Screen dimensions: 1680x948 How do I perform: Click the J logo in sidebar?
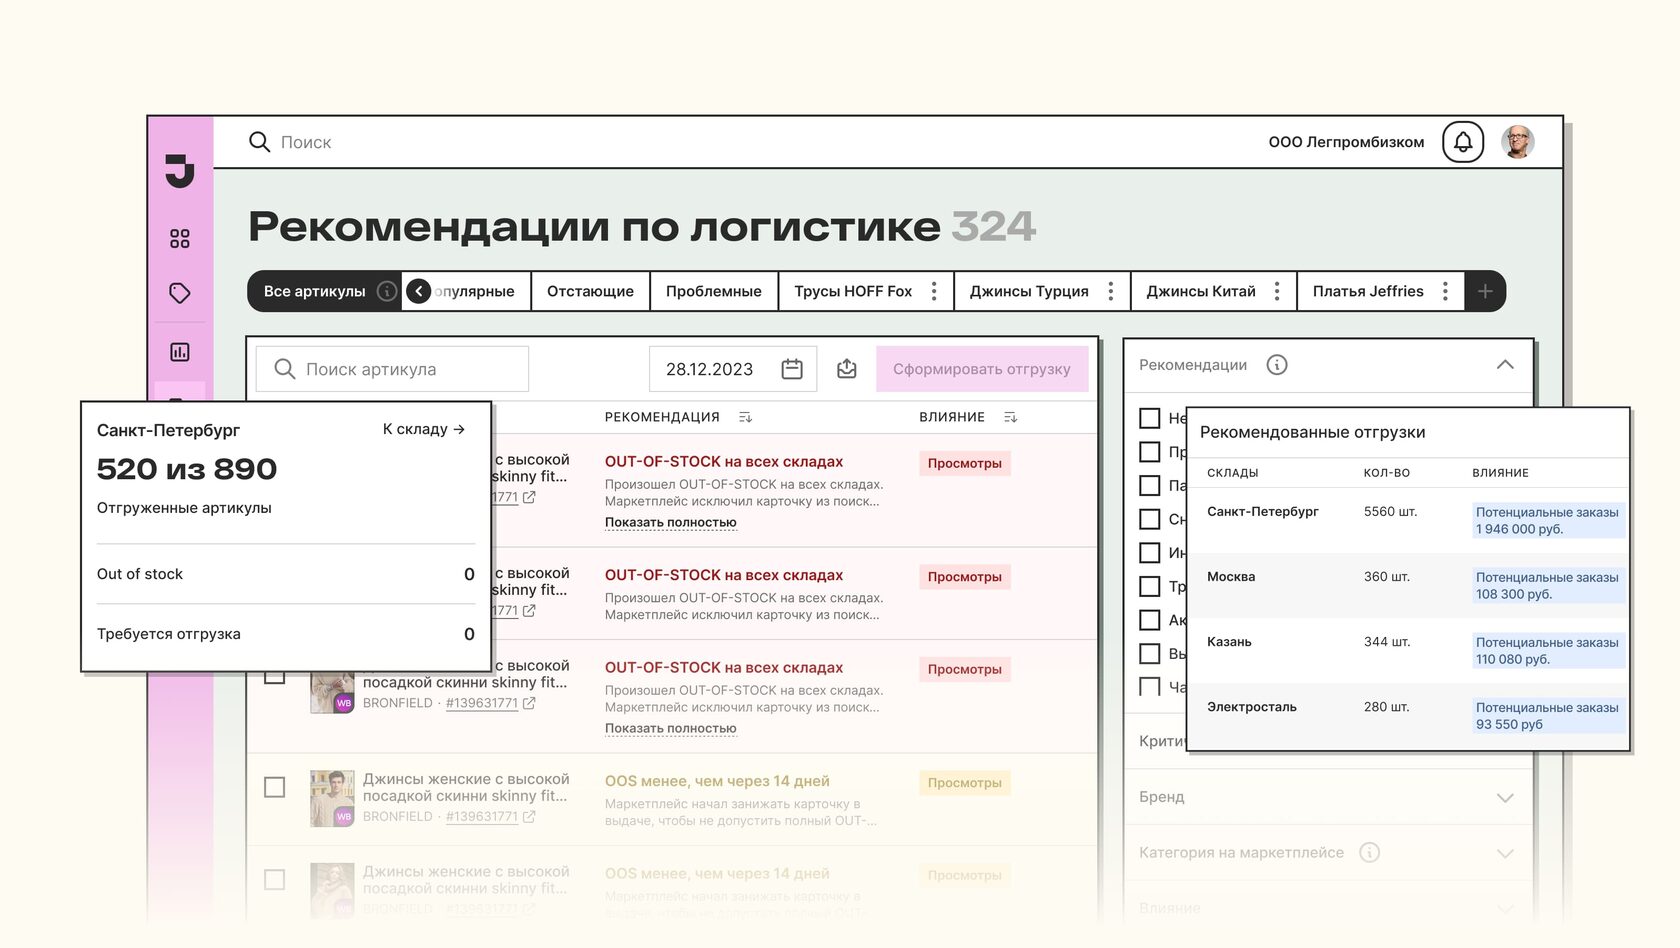(180, 172)
